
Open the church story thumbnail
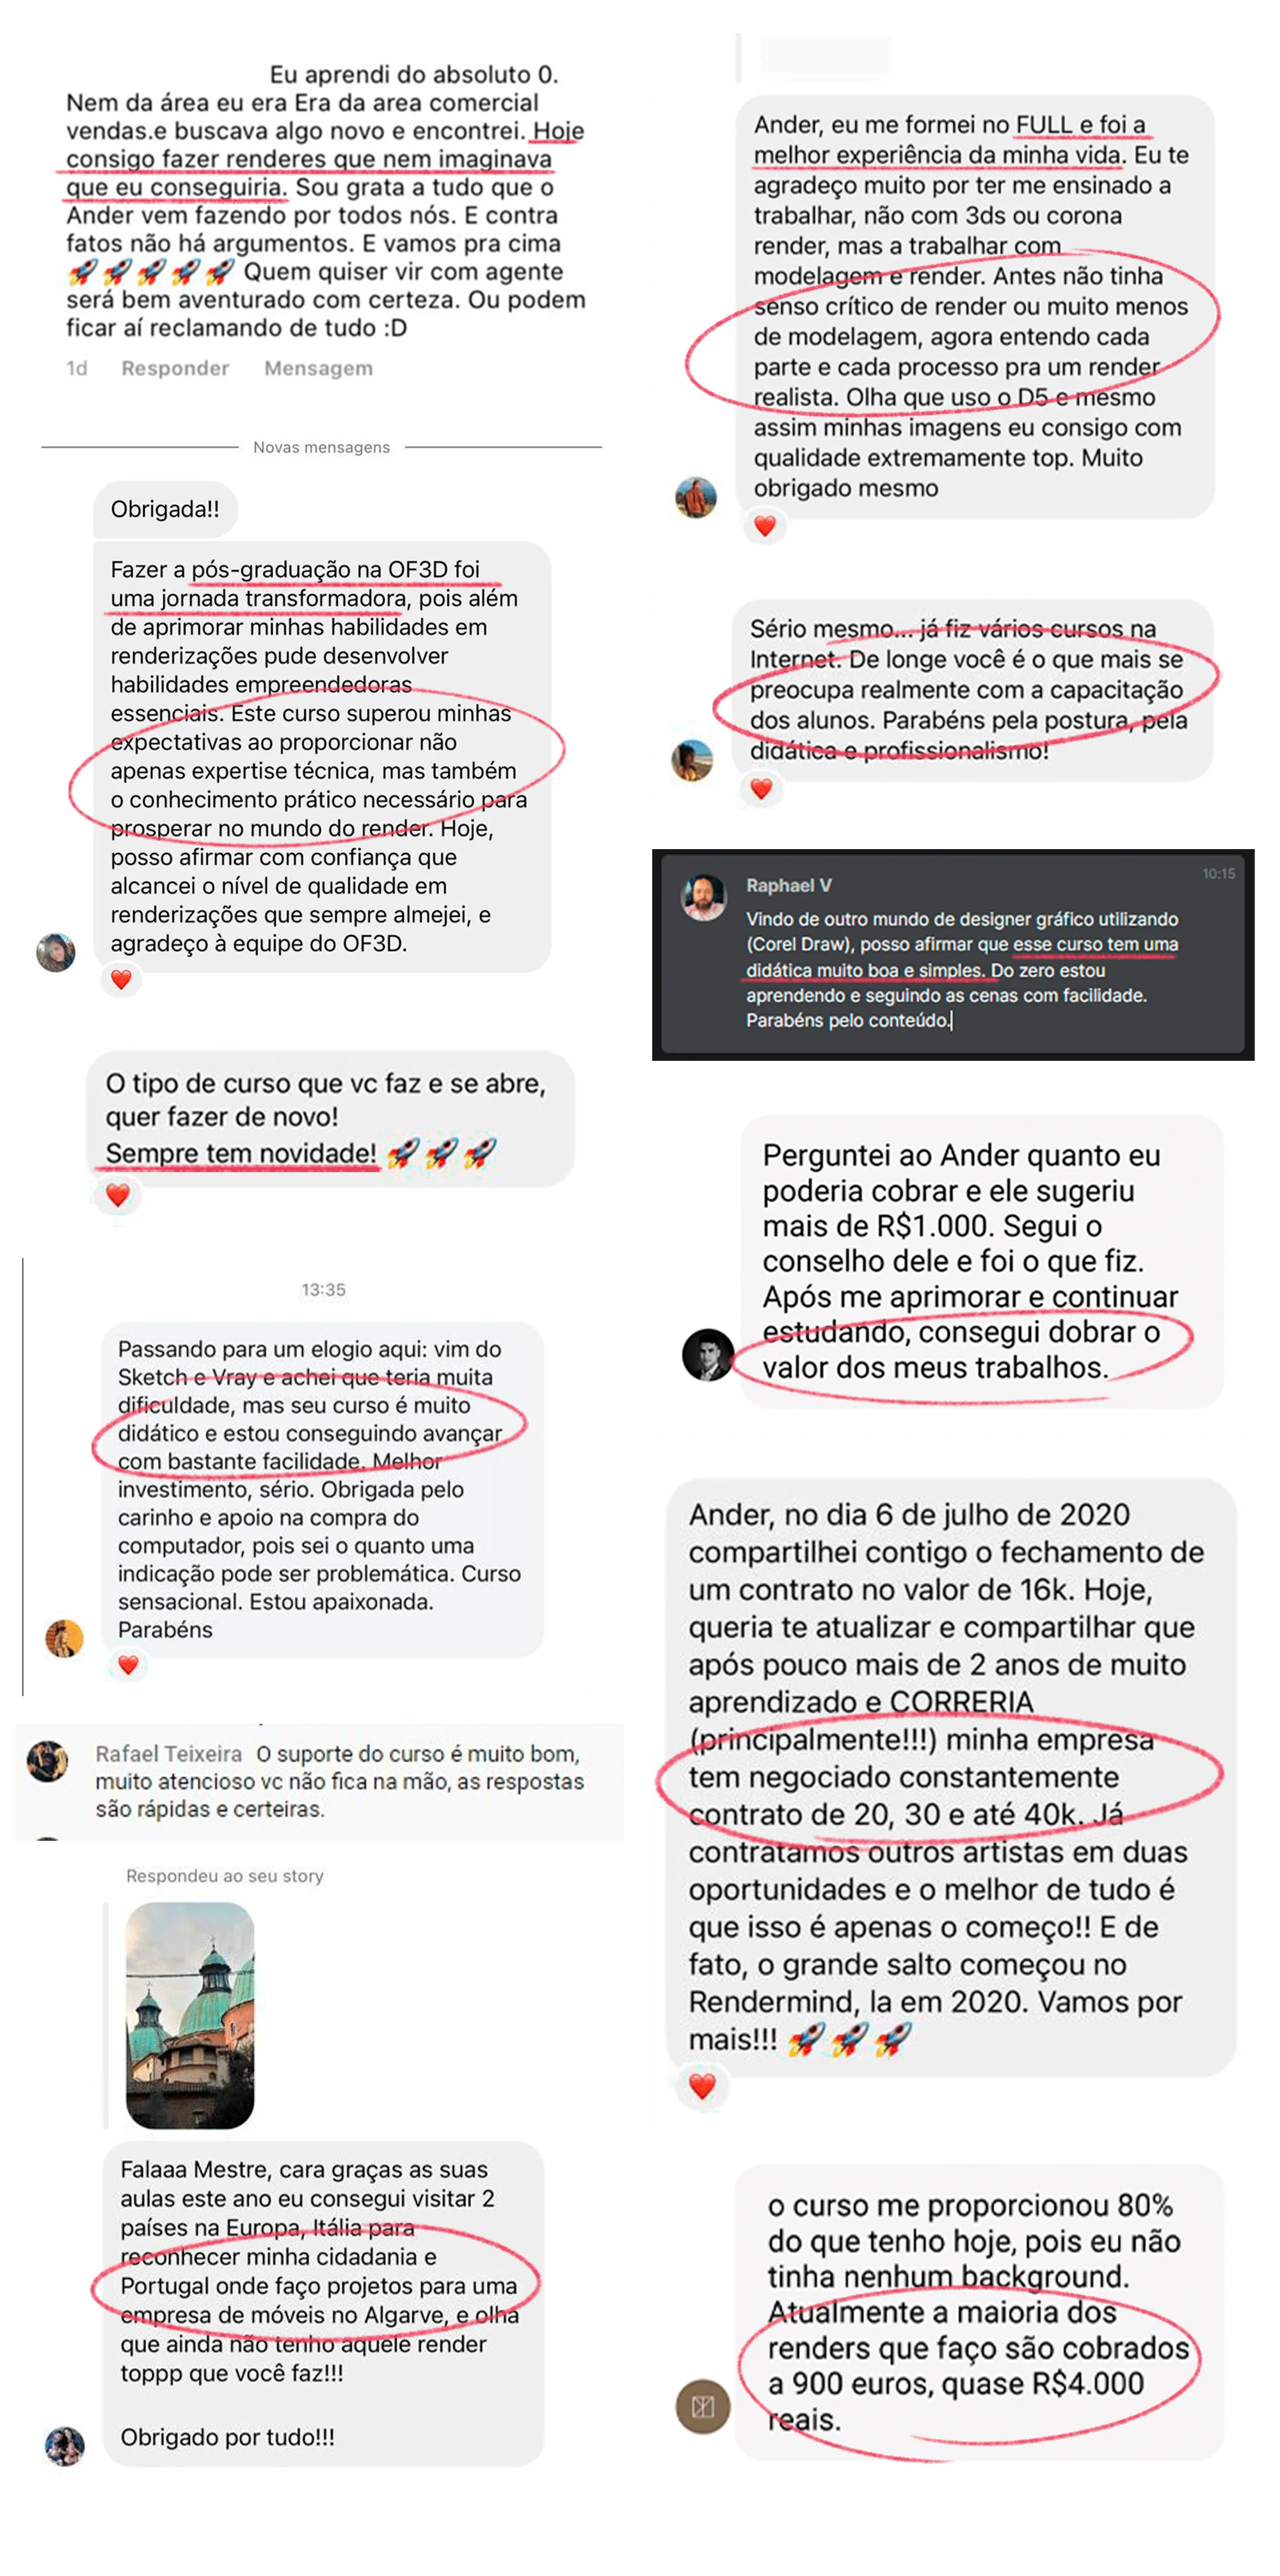[190, 2015]
